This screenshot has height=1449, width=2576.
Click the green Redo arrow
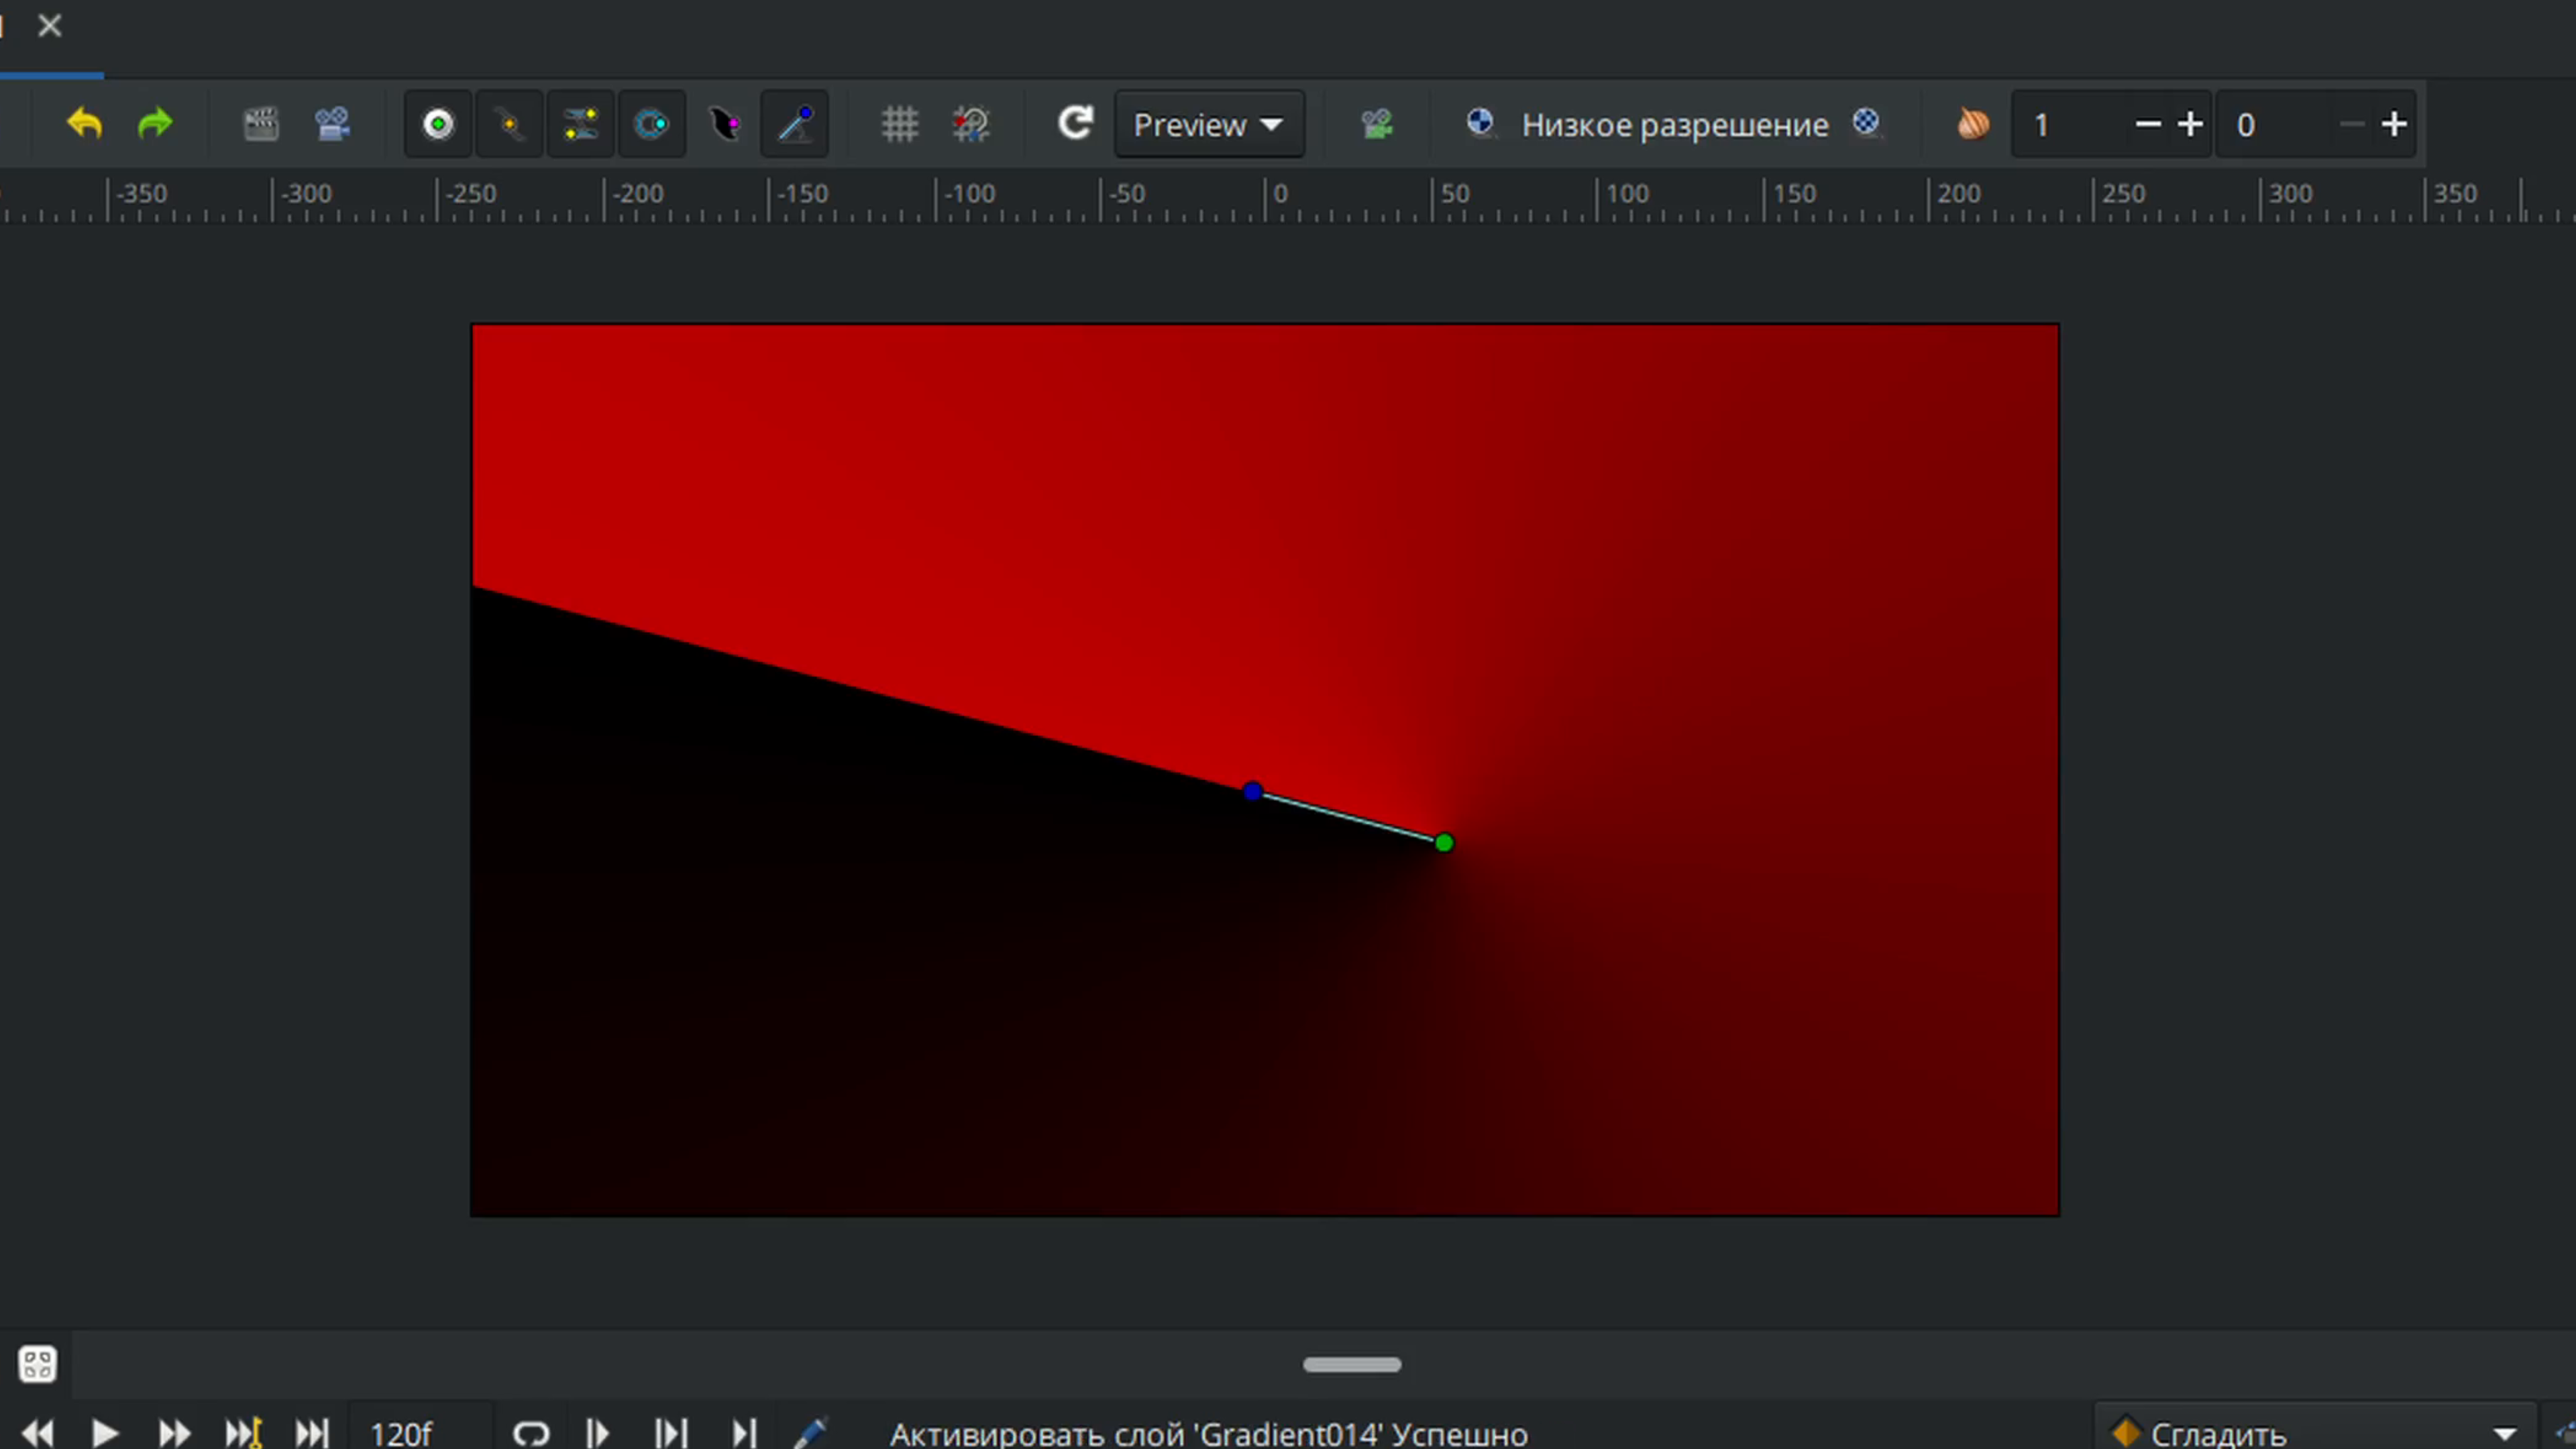(155, 124)
